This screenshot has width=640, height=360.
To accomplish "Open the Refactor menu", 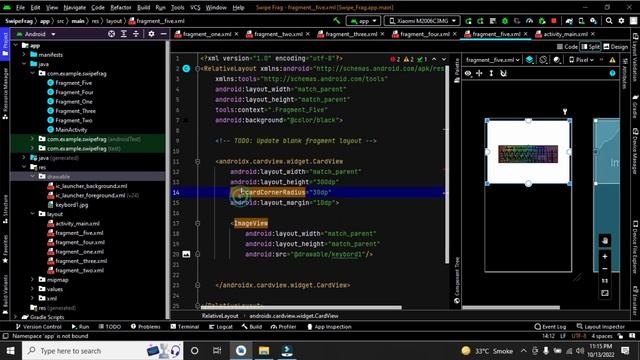I will [x=121, y=7].
